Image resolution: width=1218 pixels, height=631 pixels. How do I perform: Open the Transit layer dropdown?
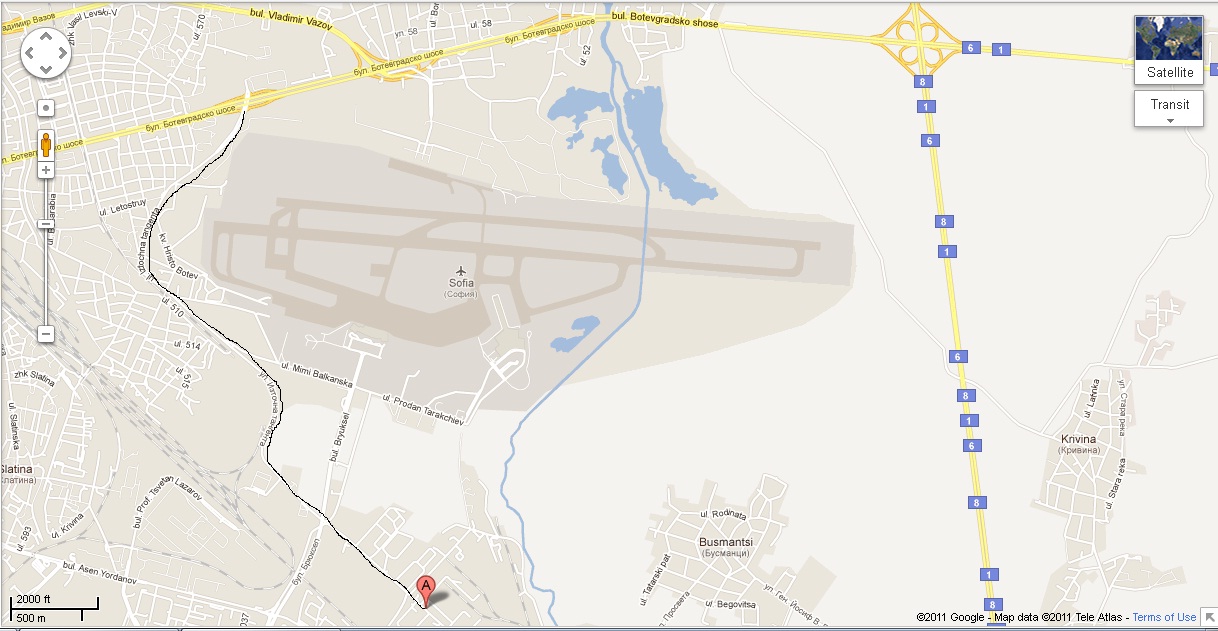pos(1169,108)
